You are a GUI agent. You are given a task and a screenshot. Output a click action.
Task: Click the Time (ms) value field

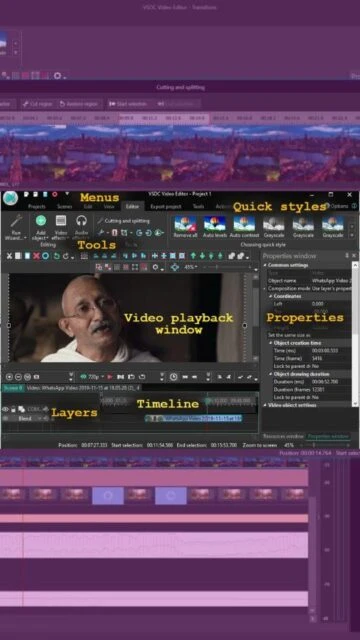331,351
